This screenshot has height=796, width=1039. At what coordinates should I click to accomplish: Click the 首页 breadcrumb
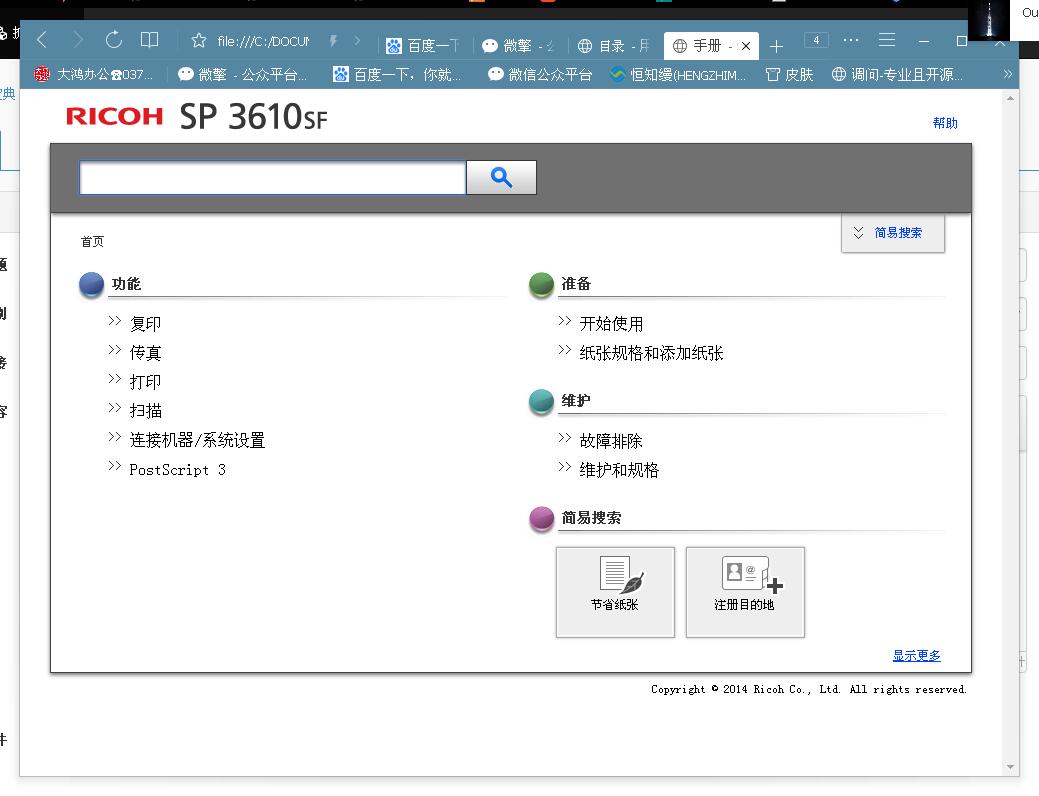pos(92,241)
